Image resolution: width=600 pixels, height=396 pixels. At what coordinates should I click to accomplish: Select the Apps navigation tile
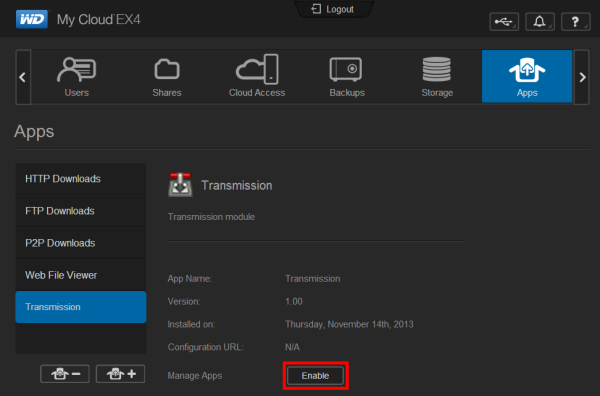527,76
